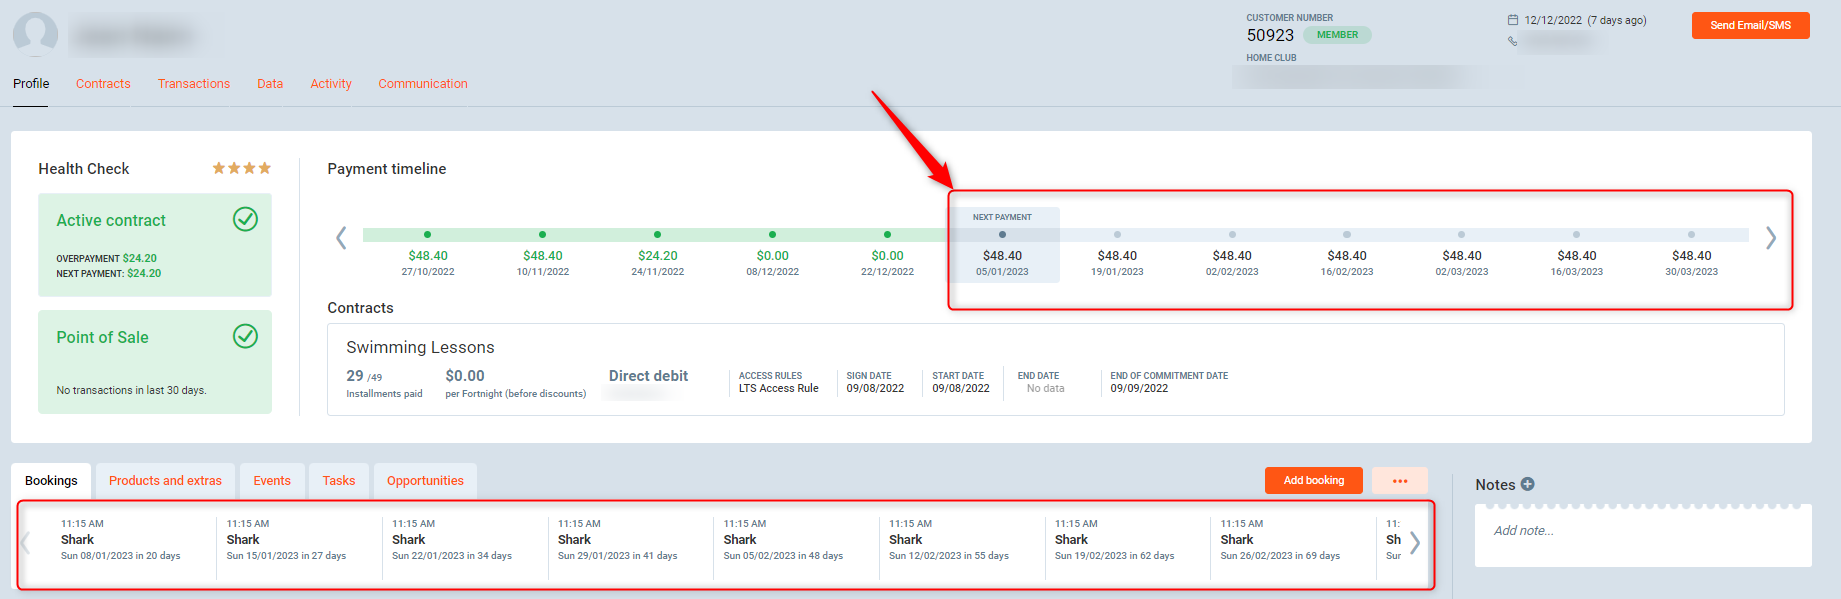The height and width of the screenshot is (599, 1841).
Task: Click the Health Check star rating
Action: coord(241,168)
